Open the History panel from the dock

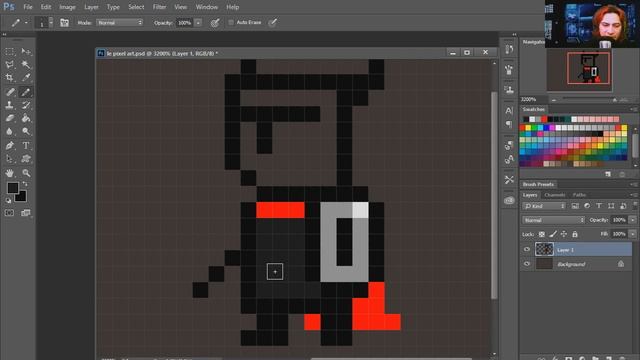pyautogui.click(x=509, y=49)
